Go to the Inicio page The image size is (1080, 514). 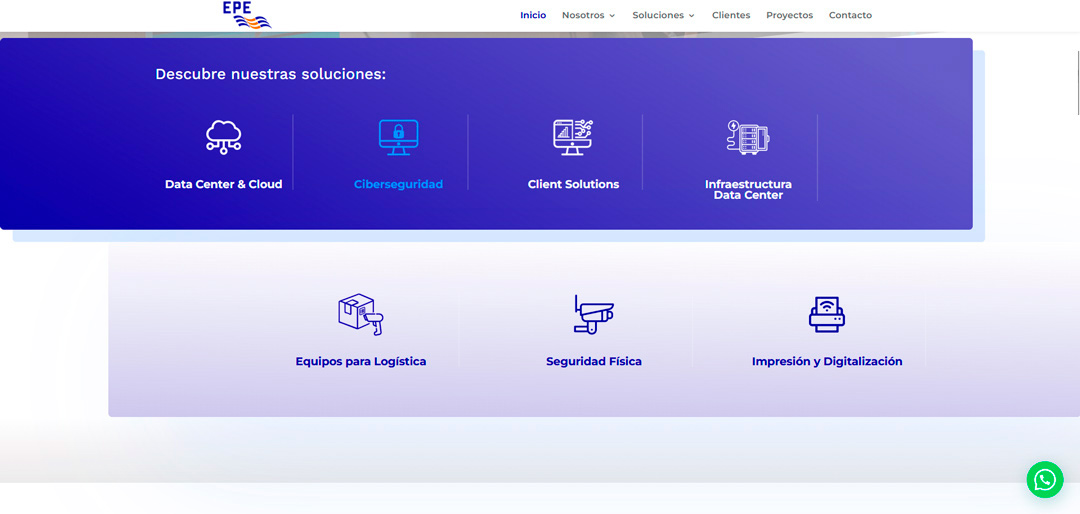(533, 15)
